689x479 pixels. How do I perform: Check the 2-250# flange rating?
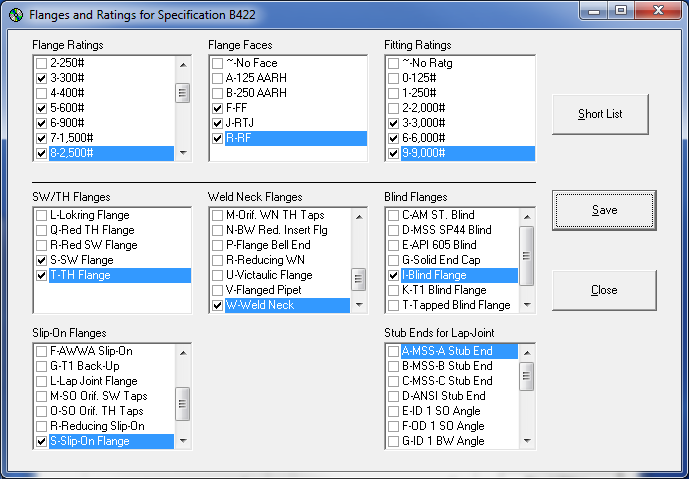41,63
